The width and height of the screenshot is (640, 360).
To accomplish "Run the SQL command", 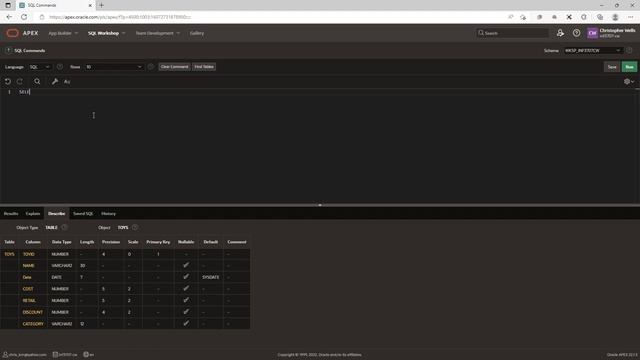I will click(629, 67).
